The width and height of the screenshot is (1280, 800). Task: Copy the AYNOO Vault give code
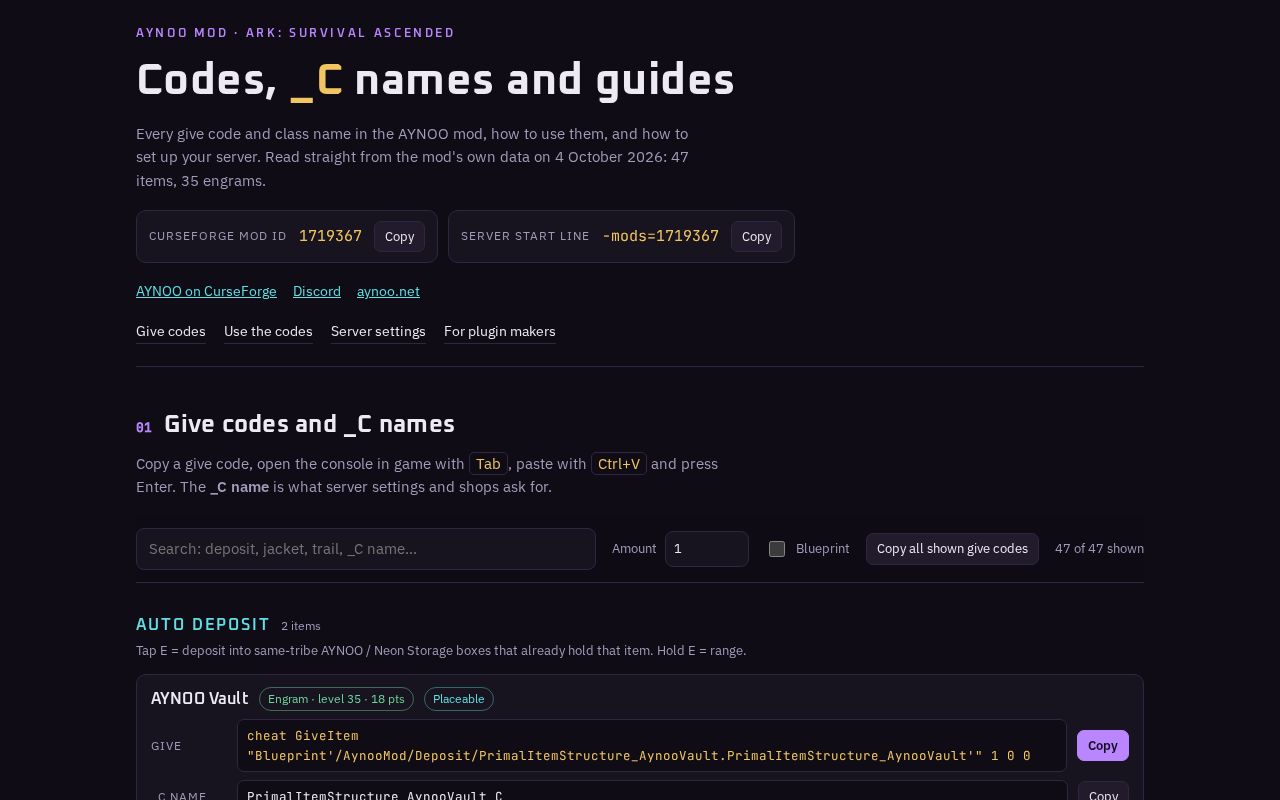click(1103, 746)
